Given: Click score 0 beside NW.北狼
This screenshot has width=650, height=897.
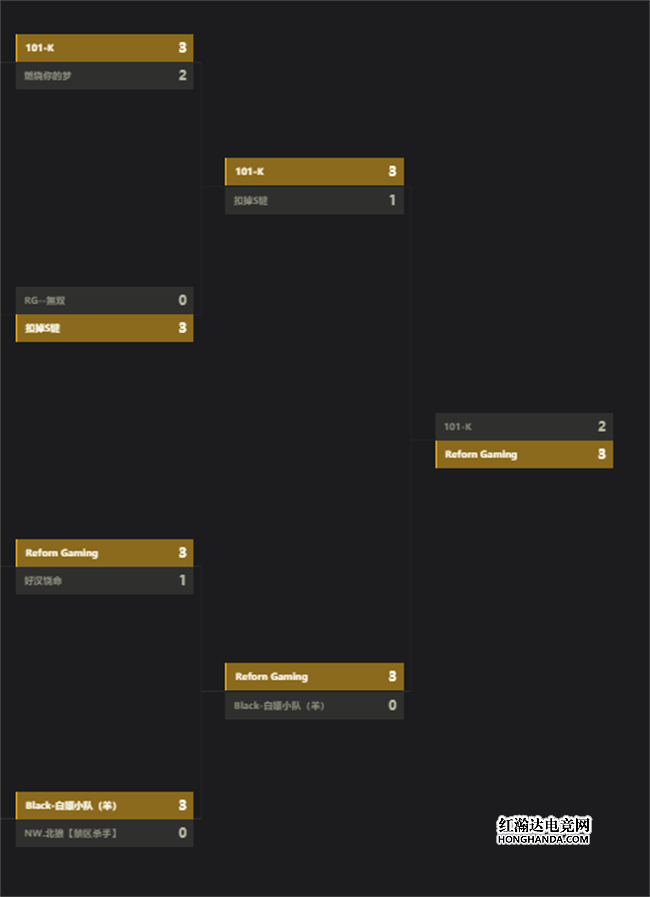Looking at the screenshot, I should [x=183, y=833].
